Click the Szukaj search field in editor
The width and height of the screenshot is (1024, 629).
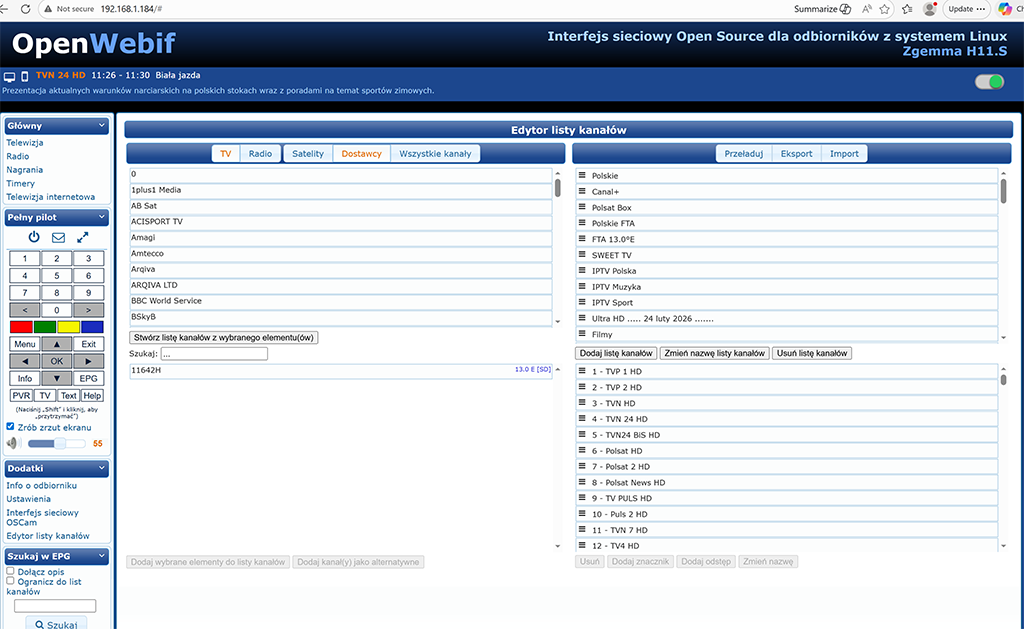point(213,354)
